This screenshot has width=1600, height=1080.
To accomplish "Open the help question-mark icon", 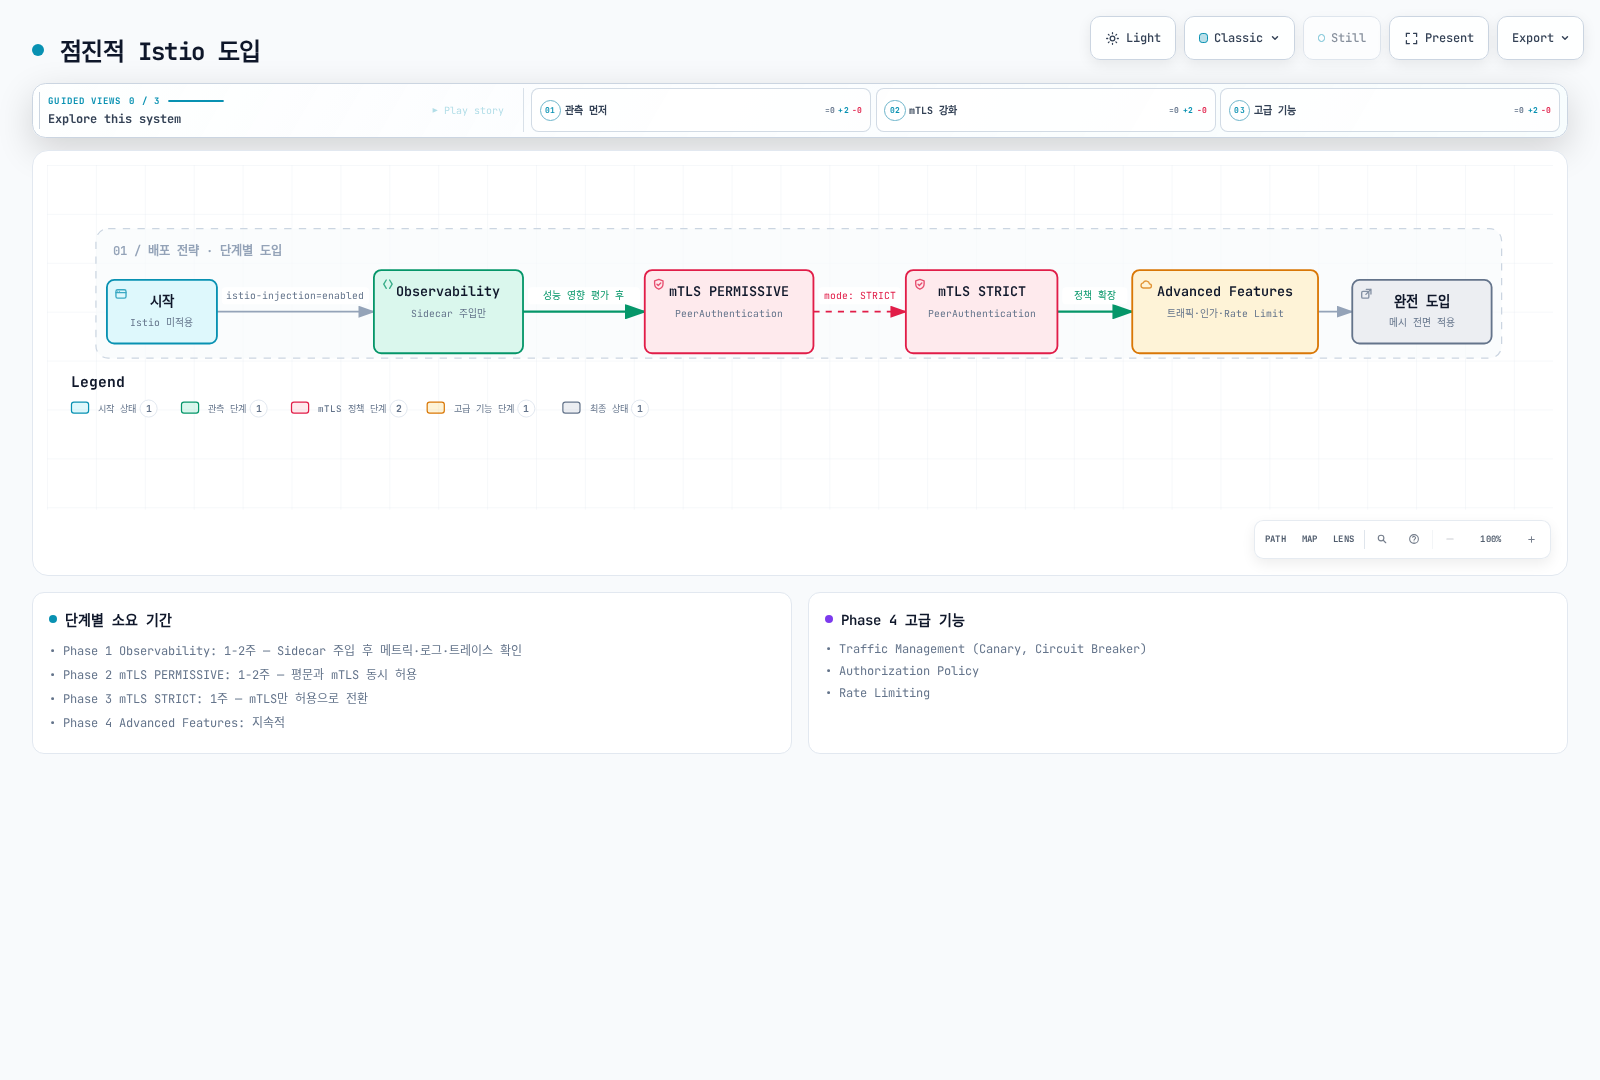I will pos(1414,539).
